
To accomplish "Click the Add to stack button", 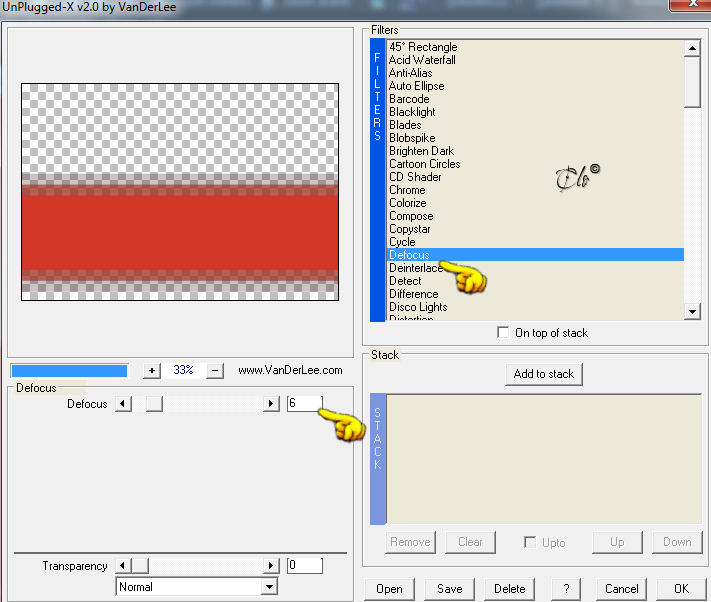I will coord(544,374).
